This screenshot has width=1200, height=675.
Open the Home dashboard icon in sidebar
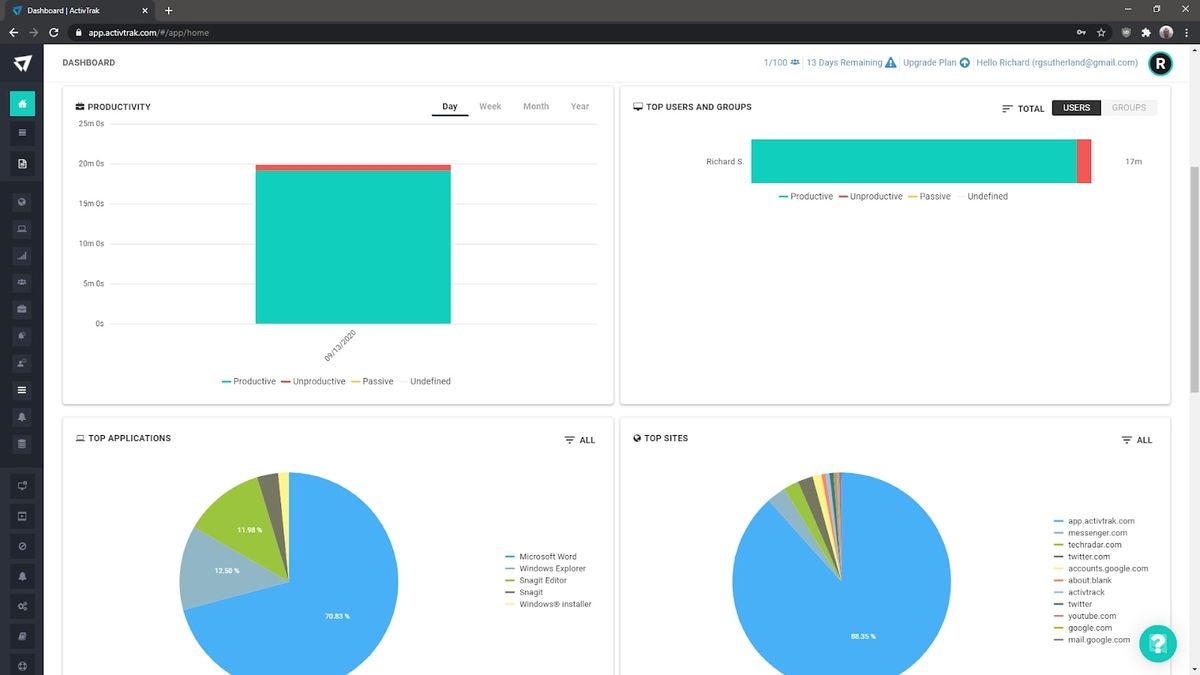pyautogui.click(x=22, y=103)
